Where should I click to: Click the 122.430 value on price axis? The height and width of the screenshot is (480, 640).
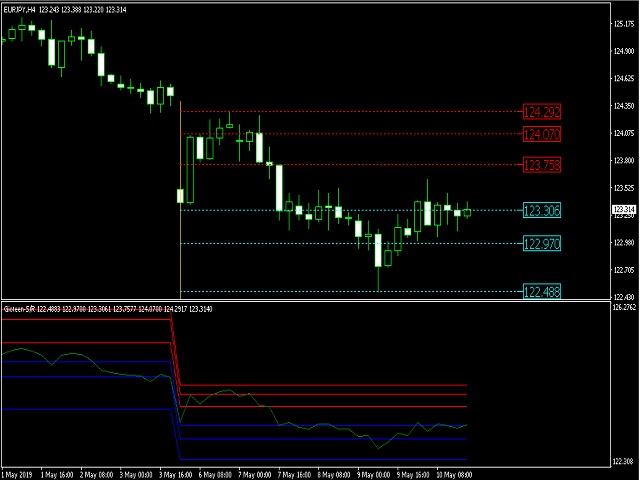pyautogui.click(x=624, y=297)
